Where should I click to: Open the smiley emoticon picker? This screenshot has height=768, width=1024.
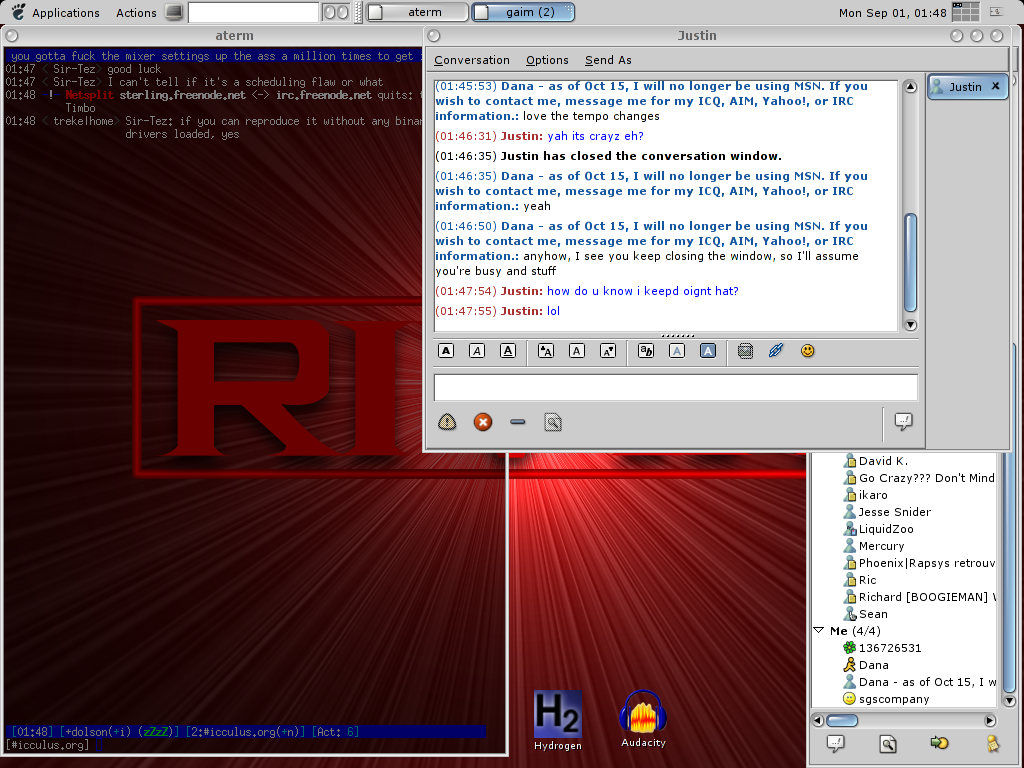(808, 351)
